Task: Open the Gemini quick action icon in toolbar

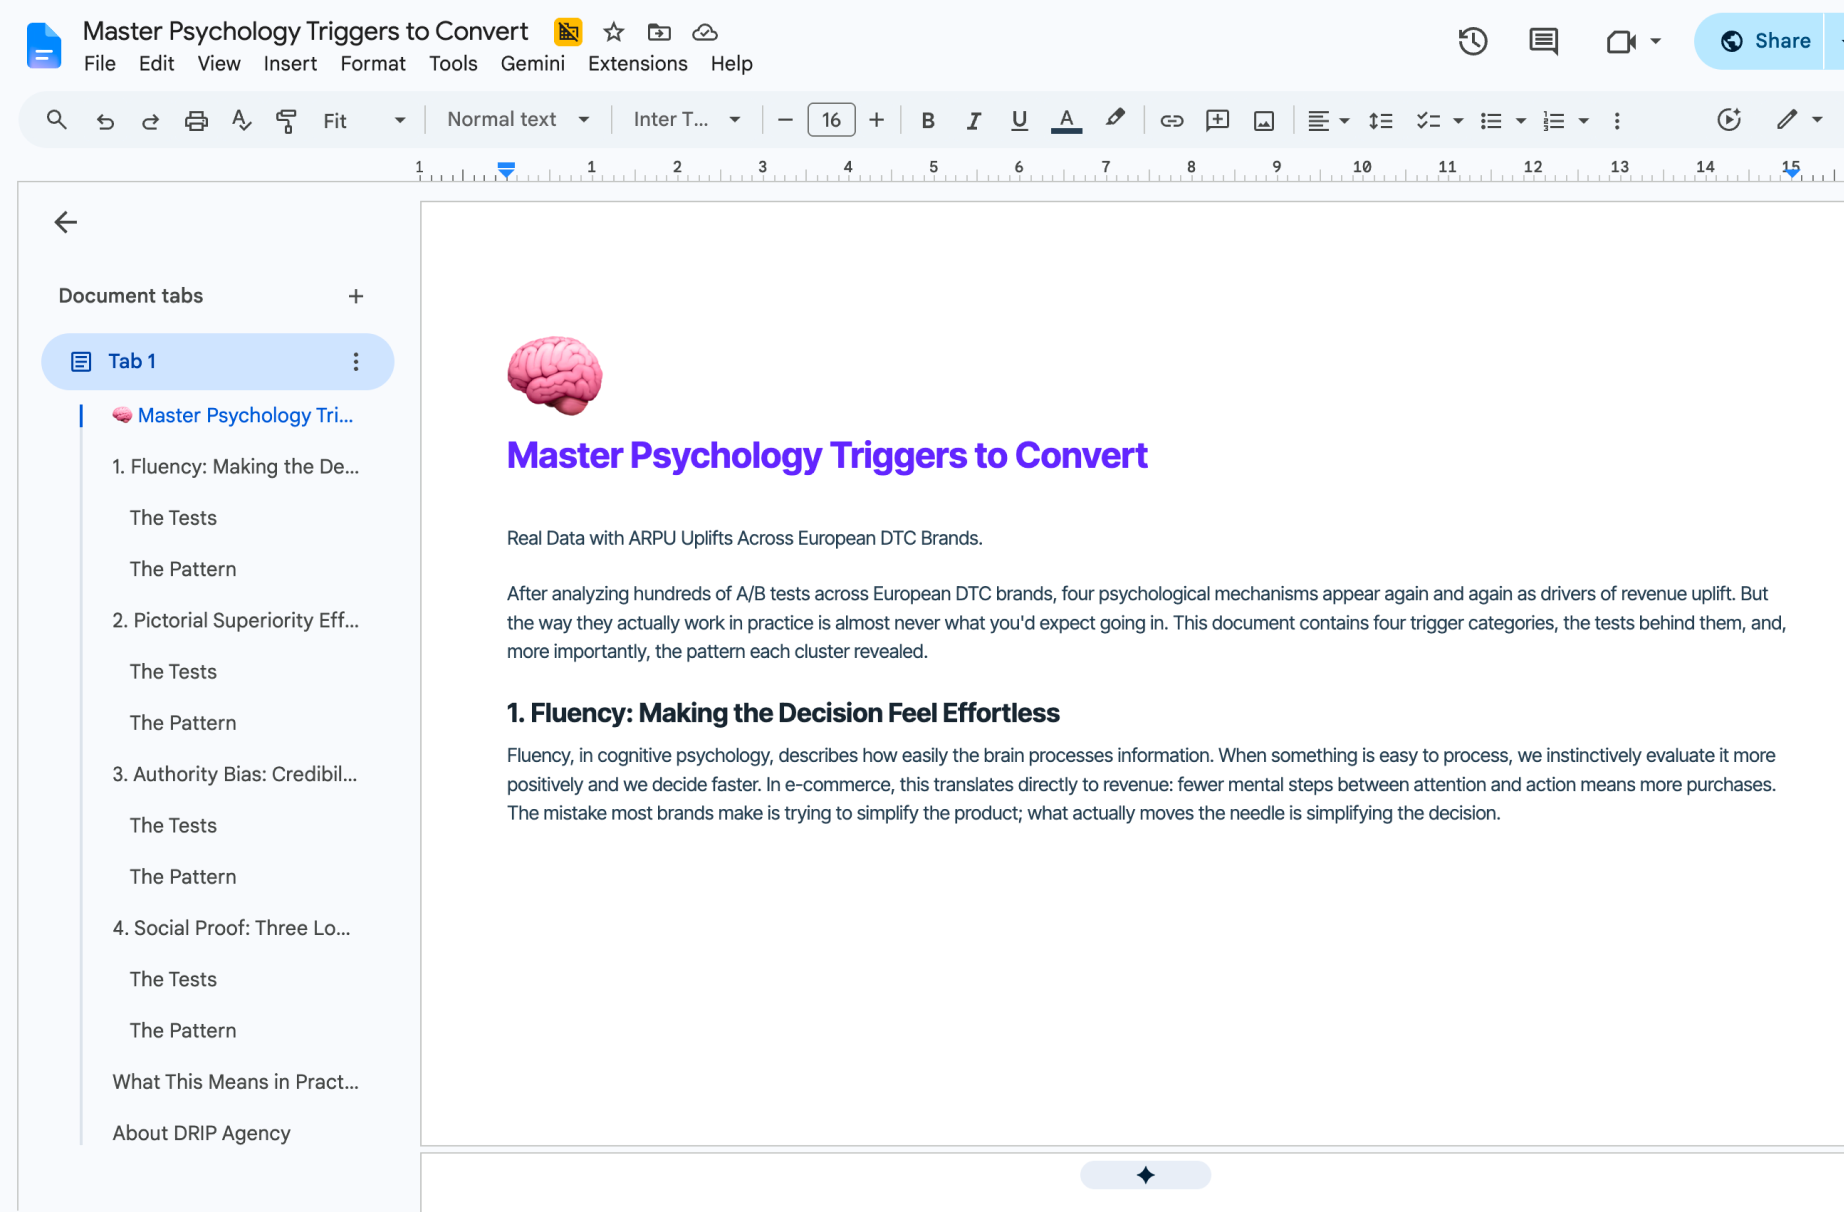Action: pos(1729,120)
